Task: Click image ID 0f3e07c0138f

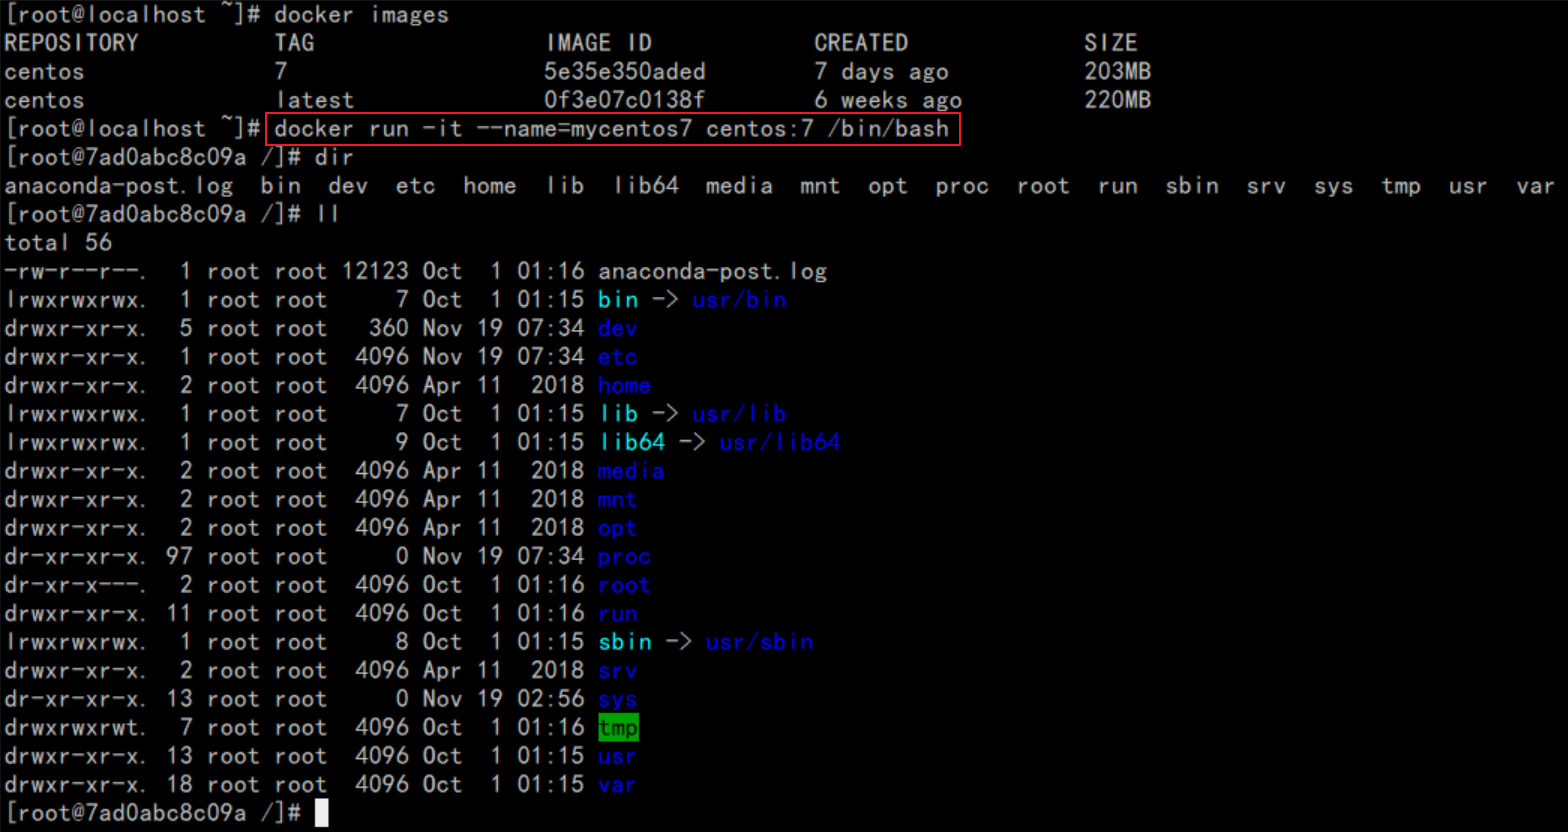Action: click(625, 100)
